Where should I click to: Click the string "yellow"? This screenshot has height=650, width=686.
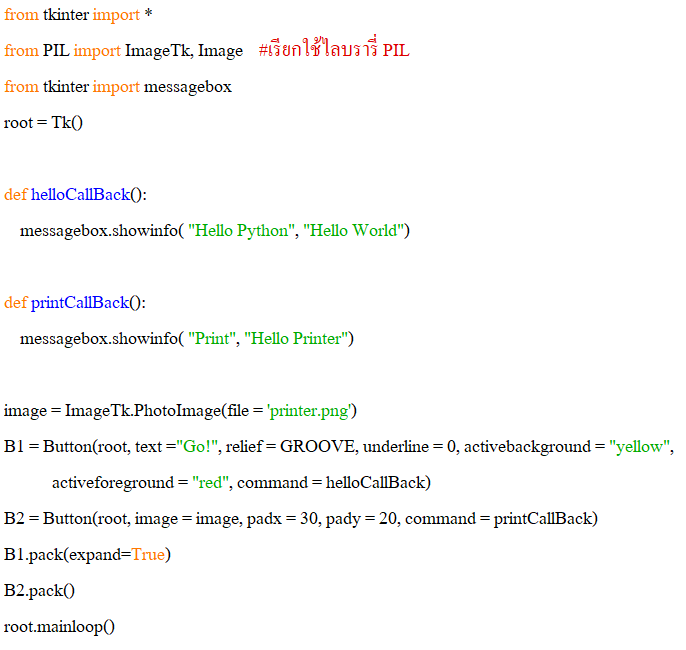click(640, 447)
